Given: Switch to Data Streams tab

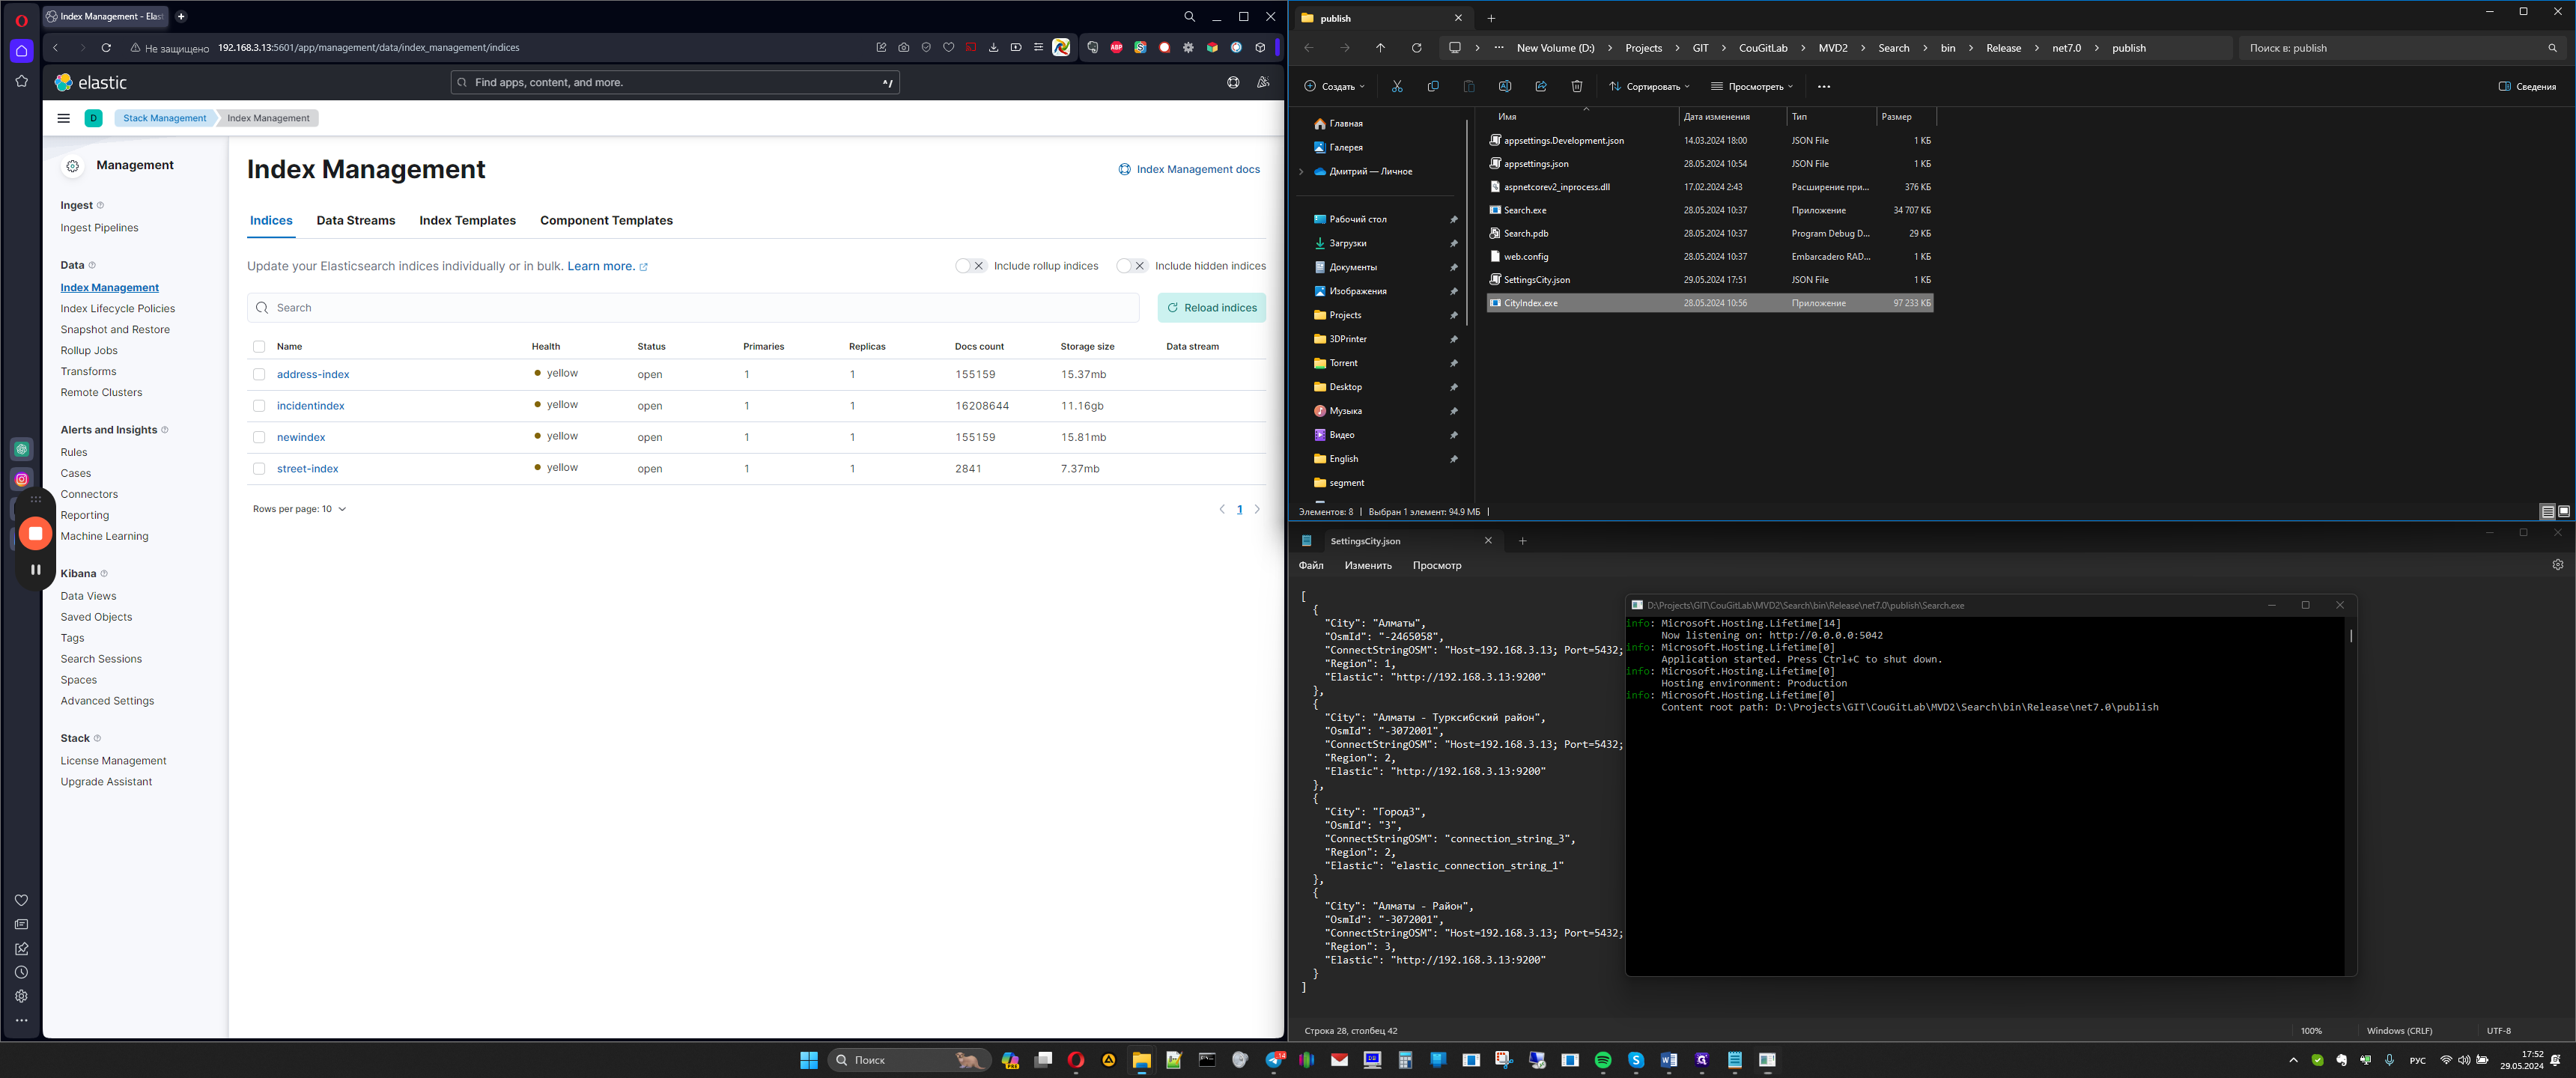Looking at the screenshot, I should (355, 220).
